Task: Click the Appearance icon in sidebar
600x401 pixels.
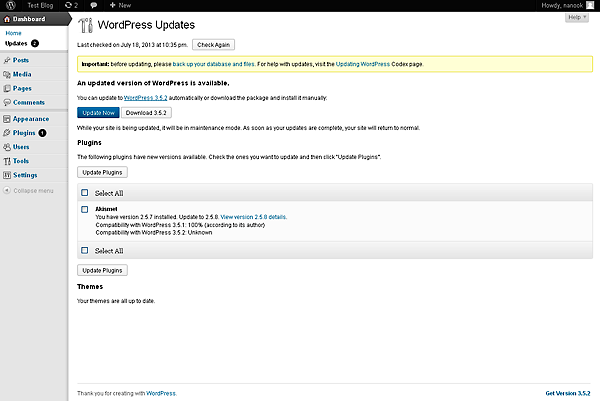Action: (x=7, y=119)
